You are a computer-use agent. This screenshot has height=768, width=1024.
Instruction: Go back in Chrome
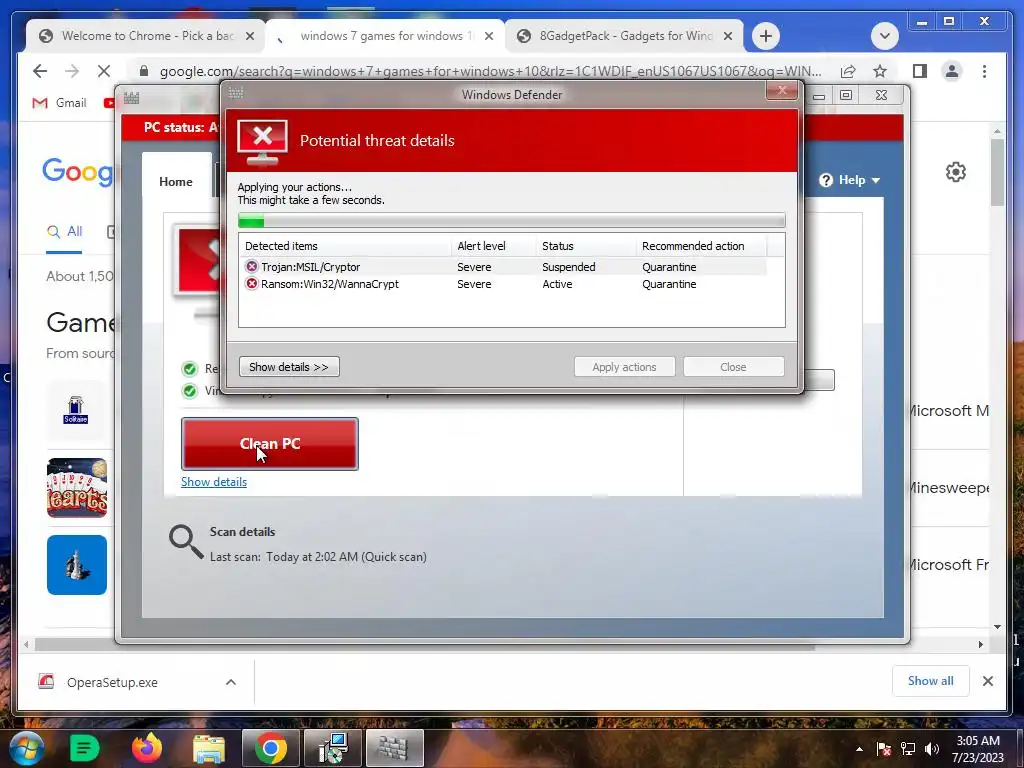pyautogui.click(x=40, y=71)
